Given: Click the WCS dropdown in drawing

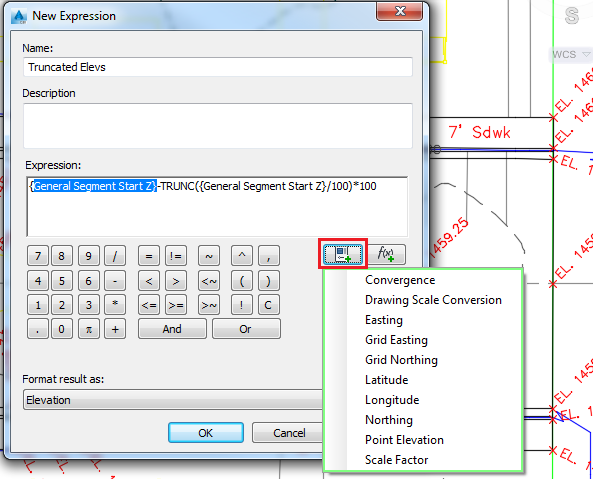Looking at the screenshot, I should tap(571, 54).
